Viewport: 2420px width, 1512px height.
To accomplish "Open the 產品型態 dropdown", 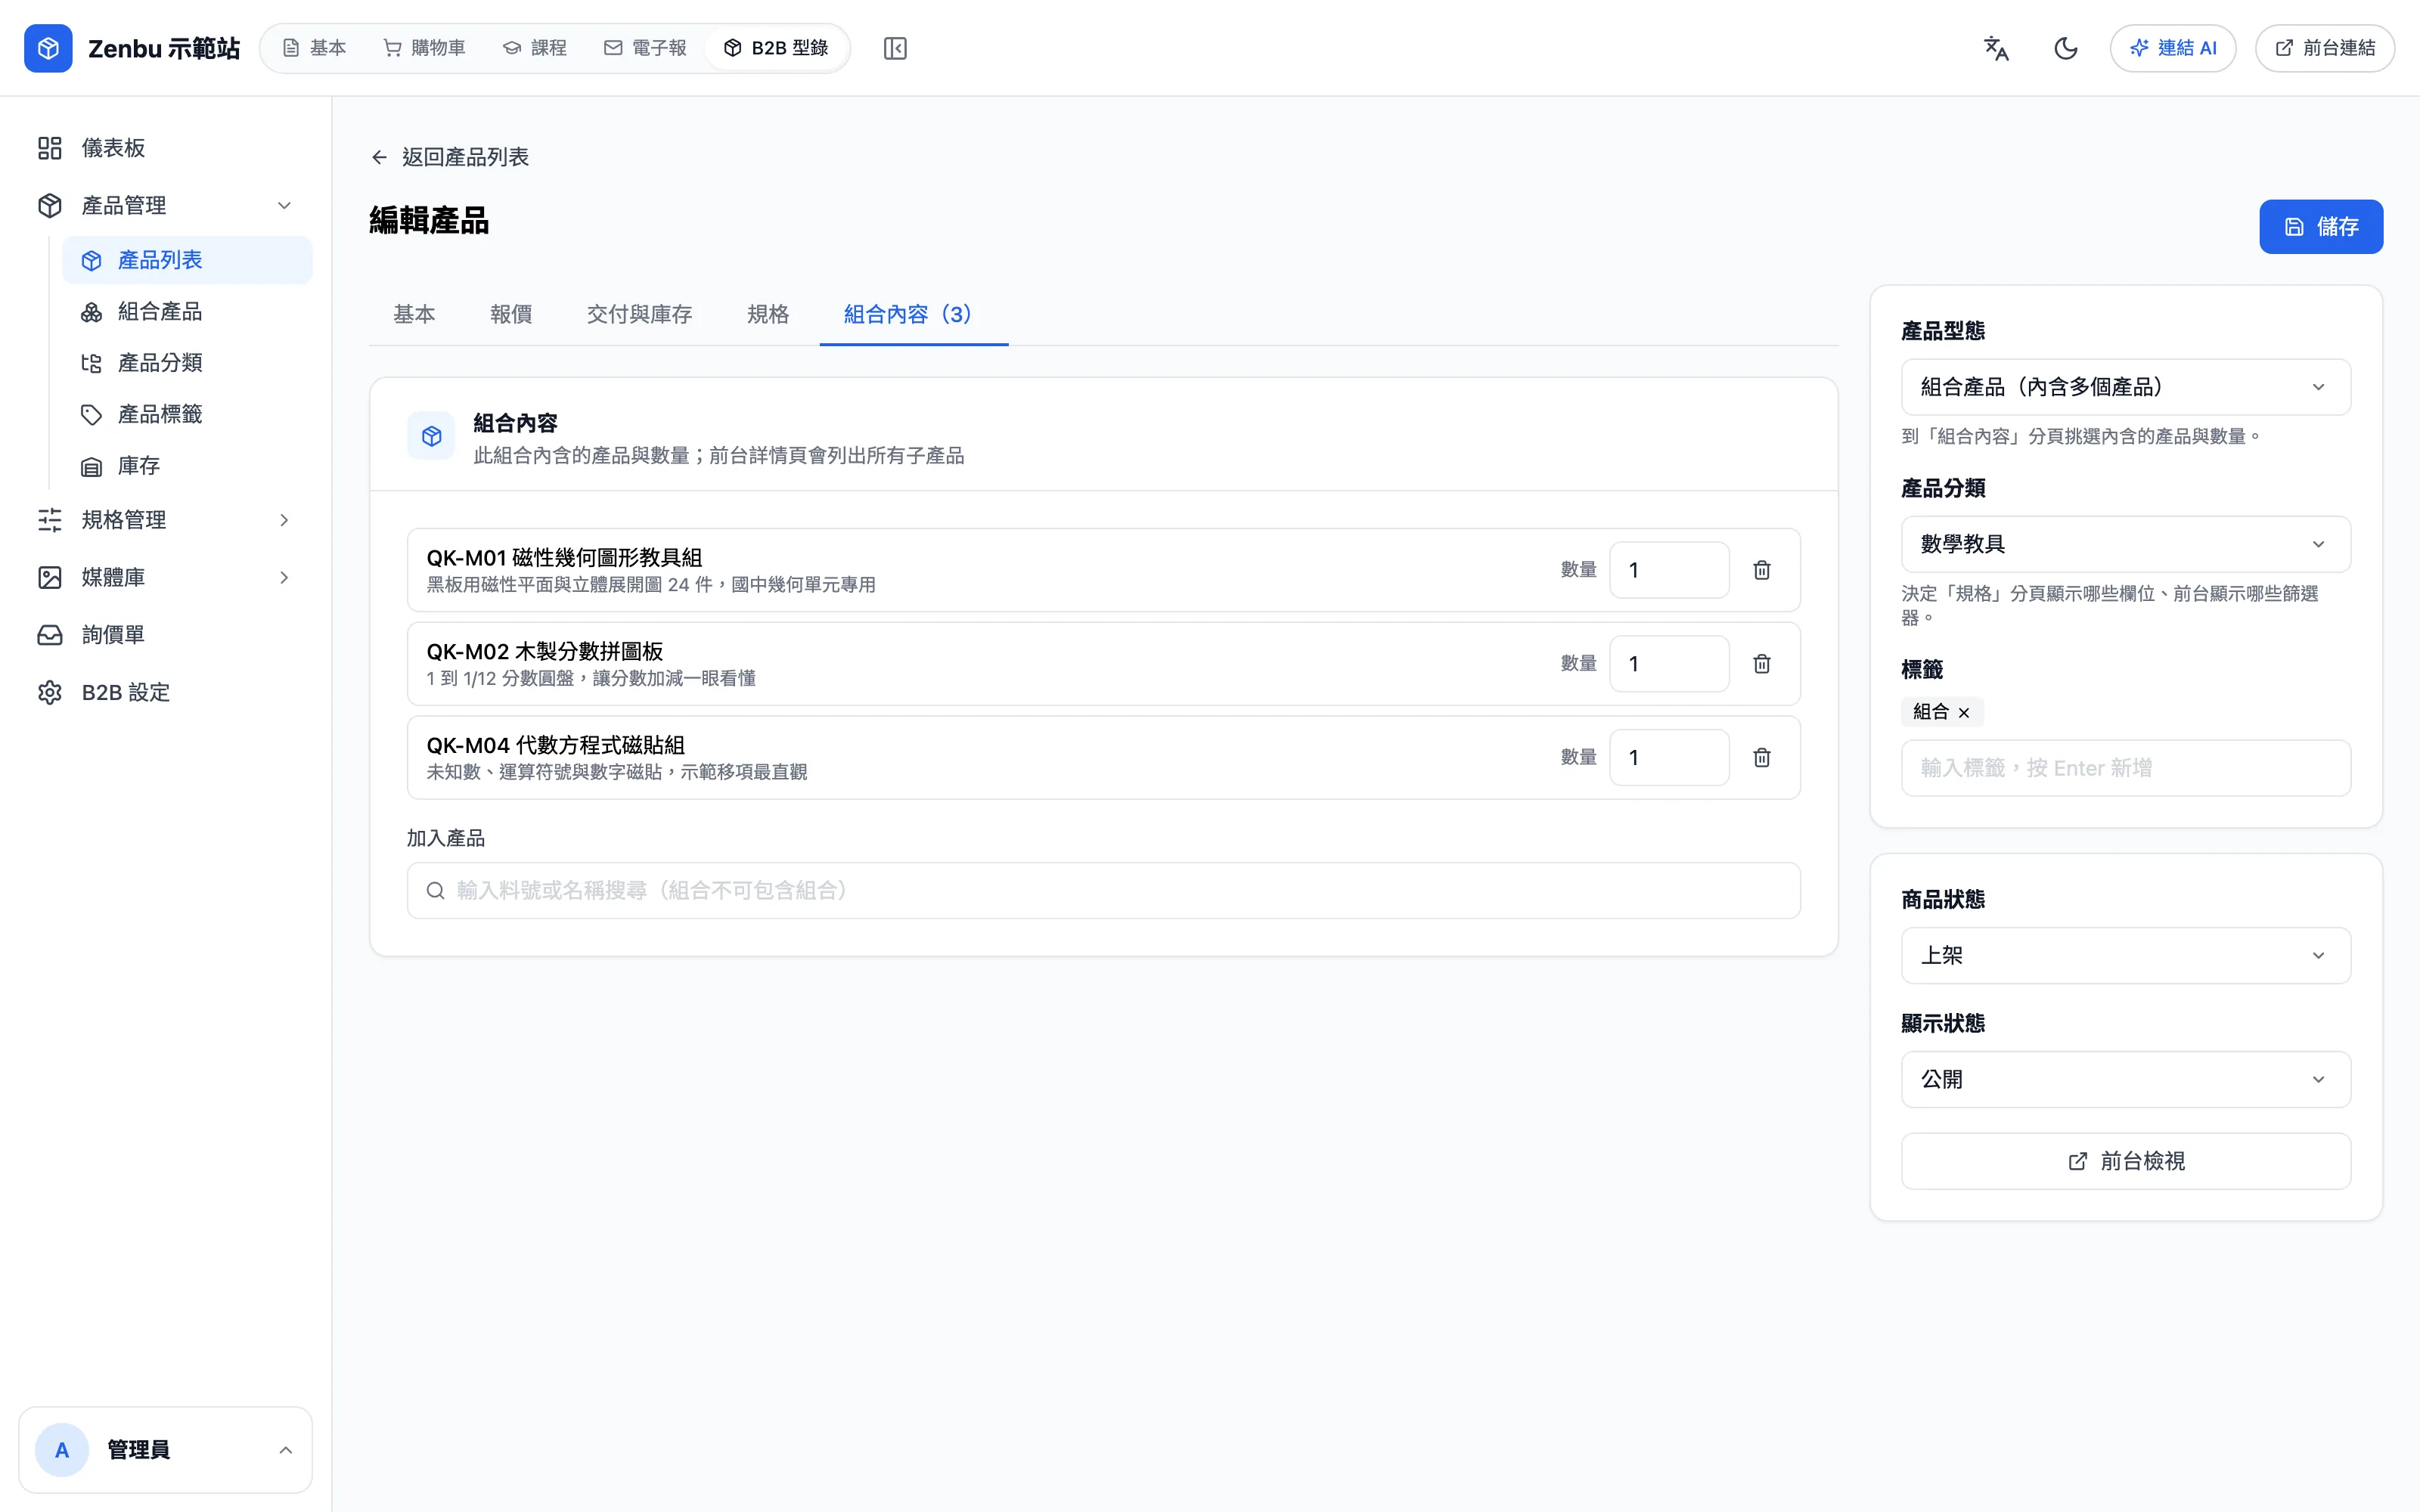I will click(x=2125, y=387).
